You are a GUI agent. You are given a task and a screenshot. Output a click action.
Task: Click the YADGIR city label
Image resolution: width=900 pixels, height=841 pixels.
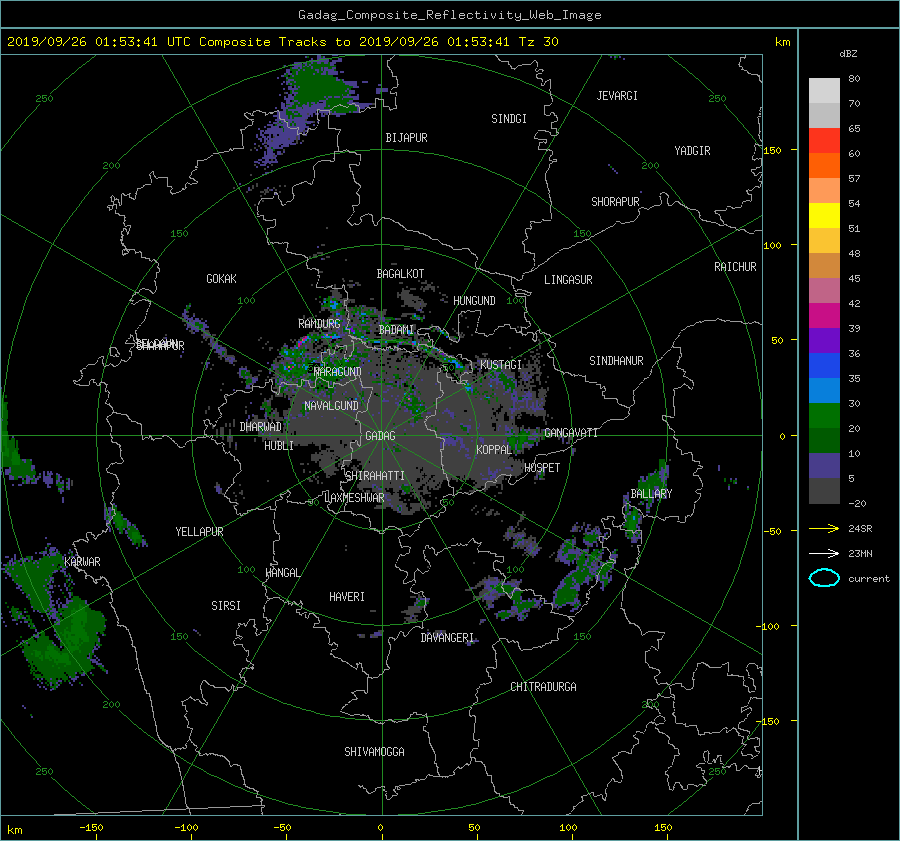(x=692, y=151)
